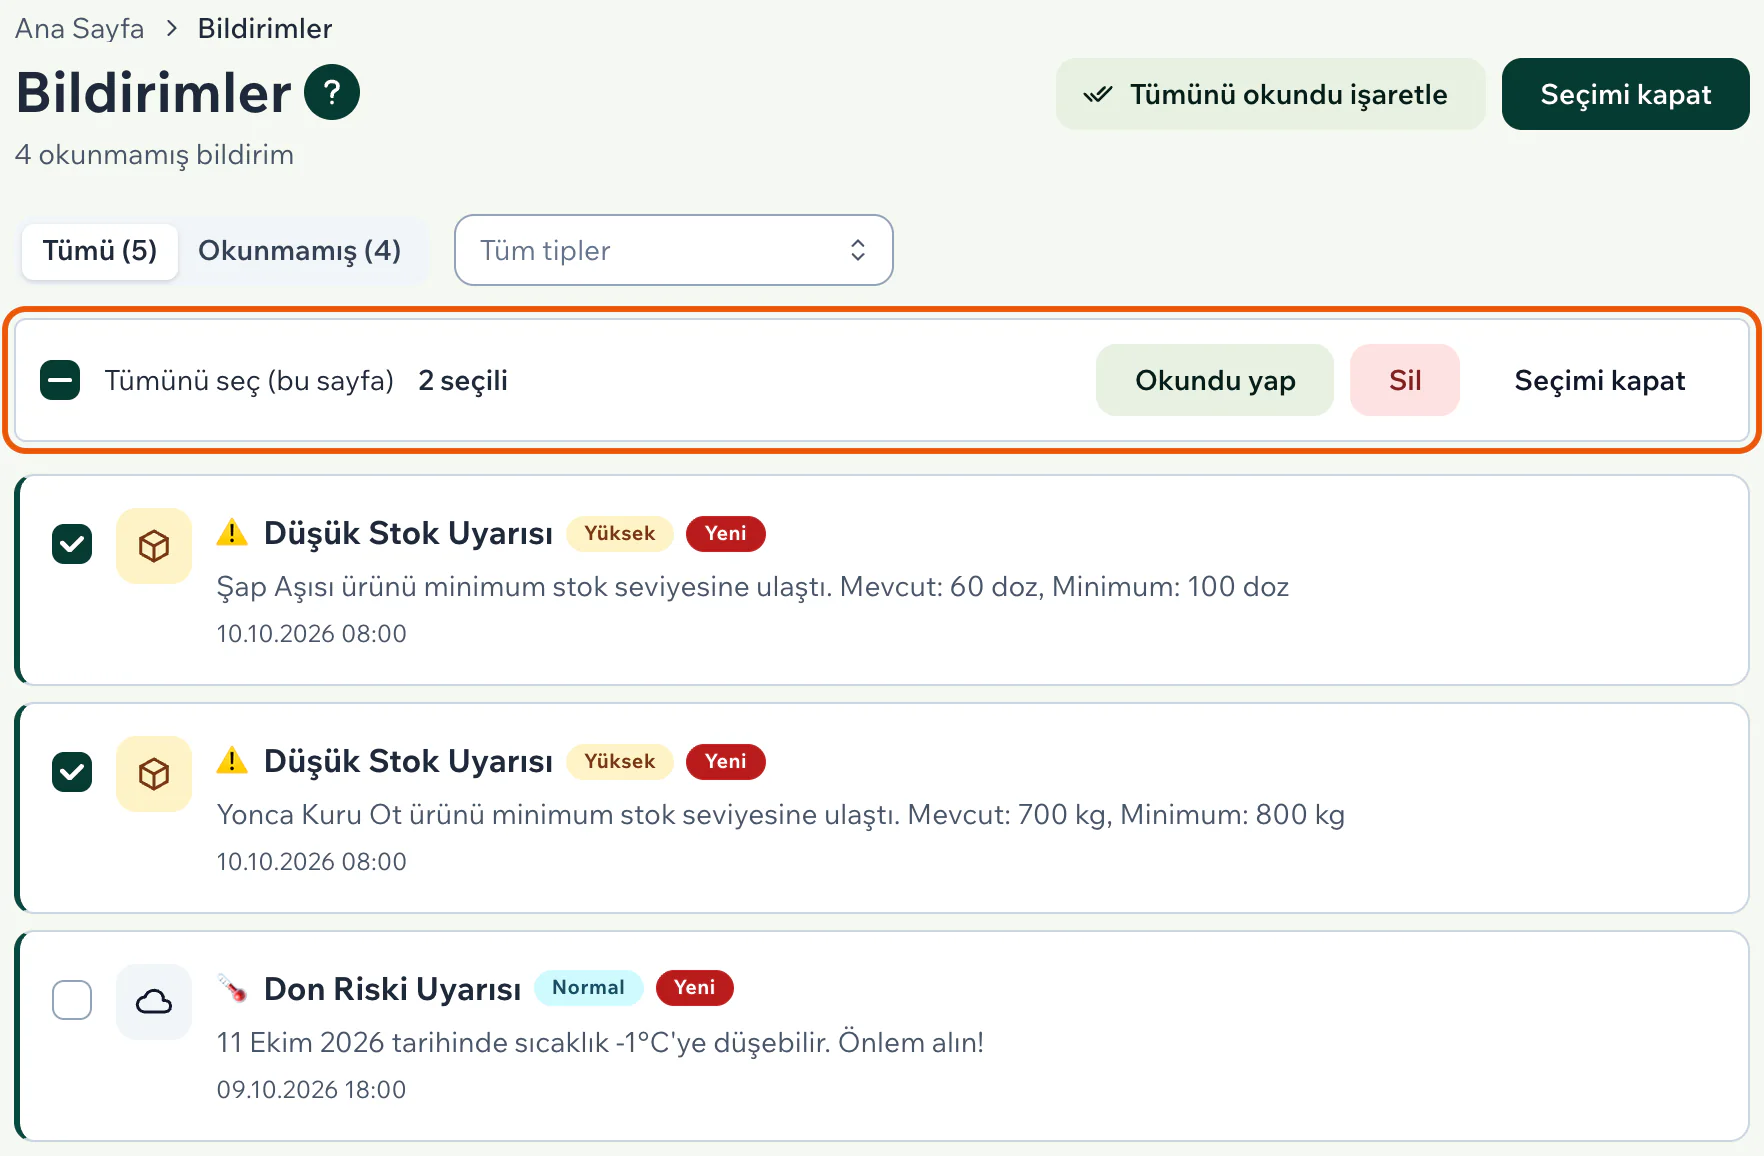The height and width of the screenshot is (1156, 1764).
Task: Click Okundu yap in the selection bar
Action: (x=1215, y=380)
